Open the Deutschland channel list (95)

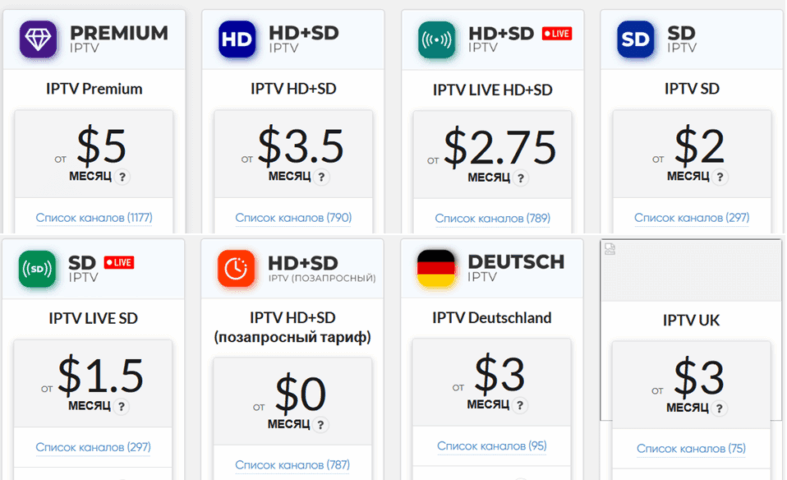[x=492, y=446]
